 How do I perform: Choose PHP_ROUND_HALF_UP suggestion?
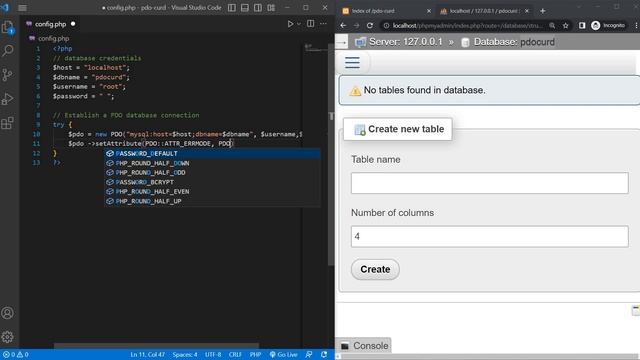point(212,201)
